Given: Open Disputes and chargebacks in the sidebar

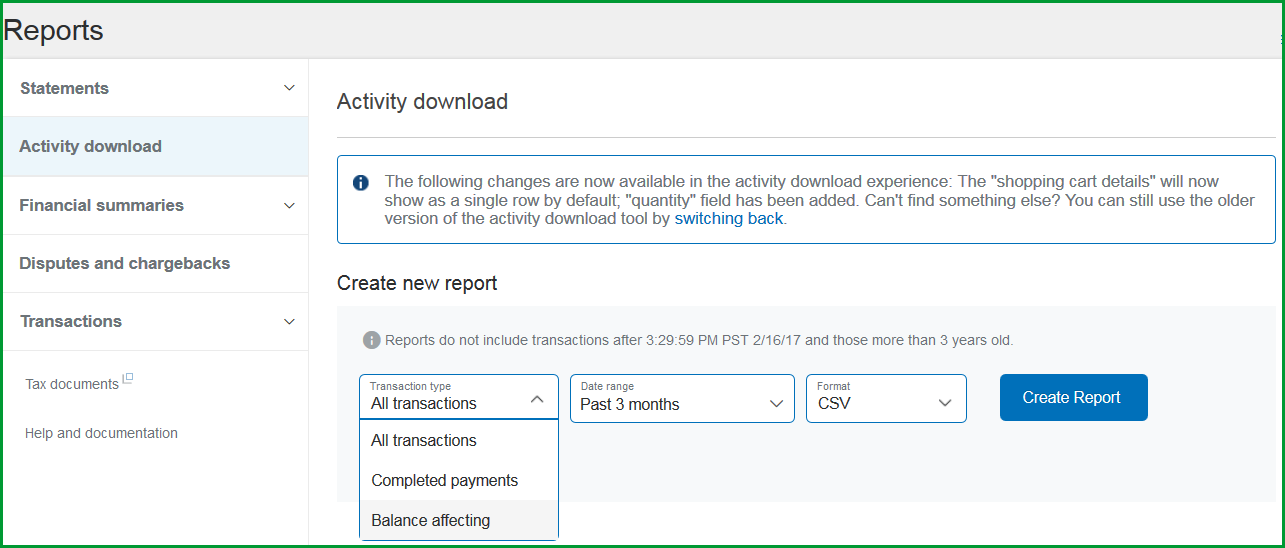Looking at the screenshot, I should point(125,263).
